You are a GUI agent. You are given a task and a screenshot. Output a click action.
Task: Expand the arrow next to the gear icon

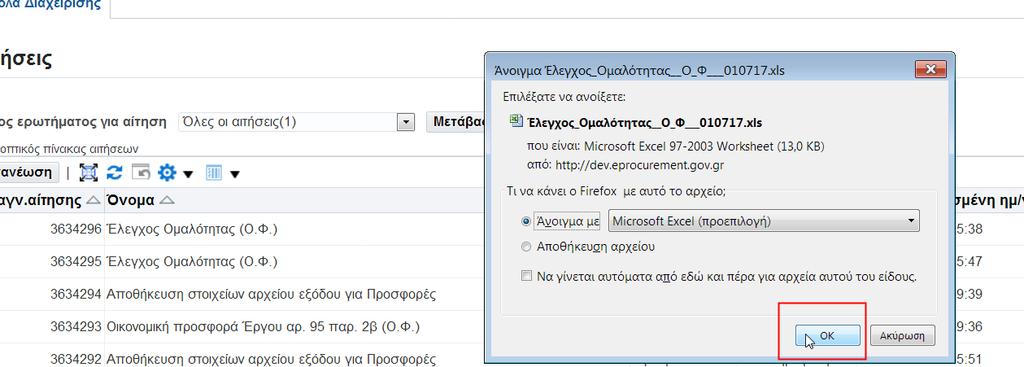188,174
